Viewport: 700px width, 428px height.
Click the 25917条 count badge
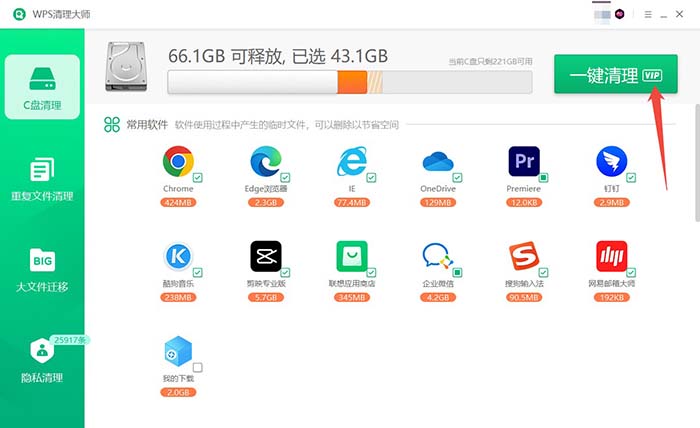coord(70,340)
